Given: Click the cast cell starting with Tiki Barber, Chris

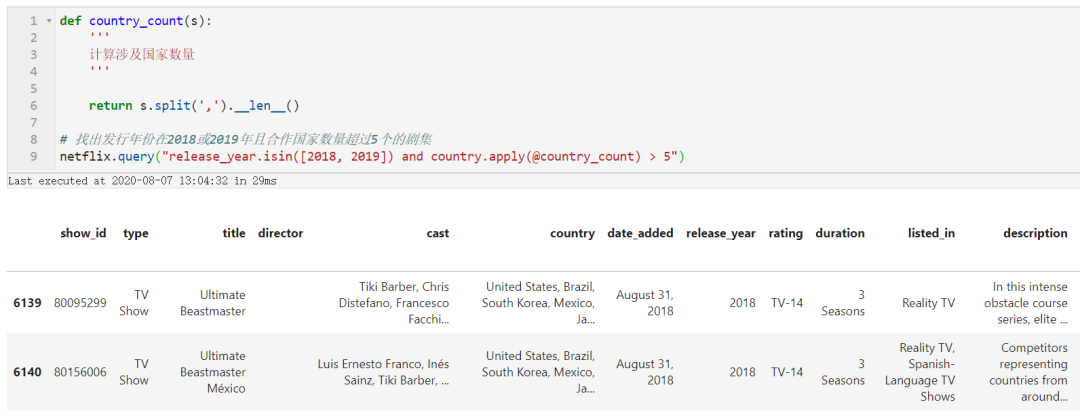Looking at the screenshot, I should 394,303.
